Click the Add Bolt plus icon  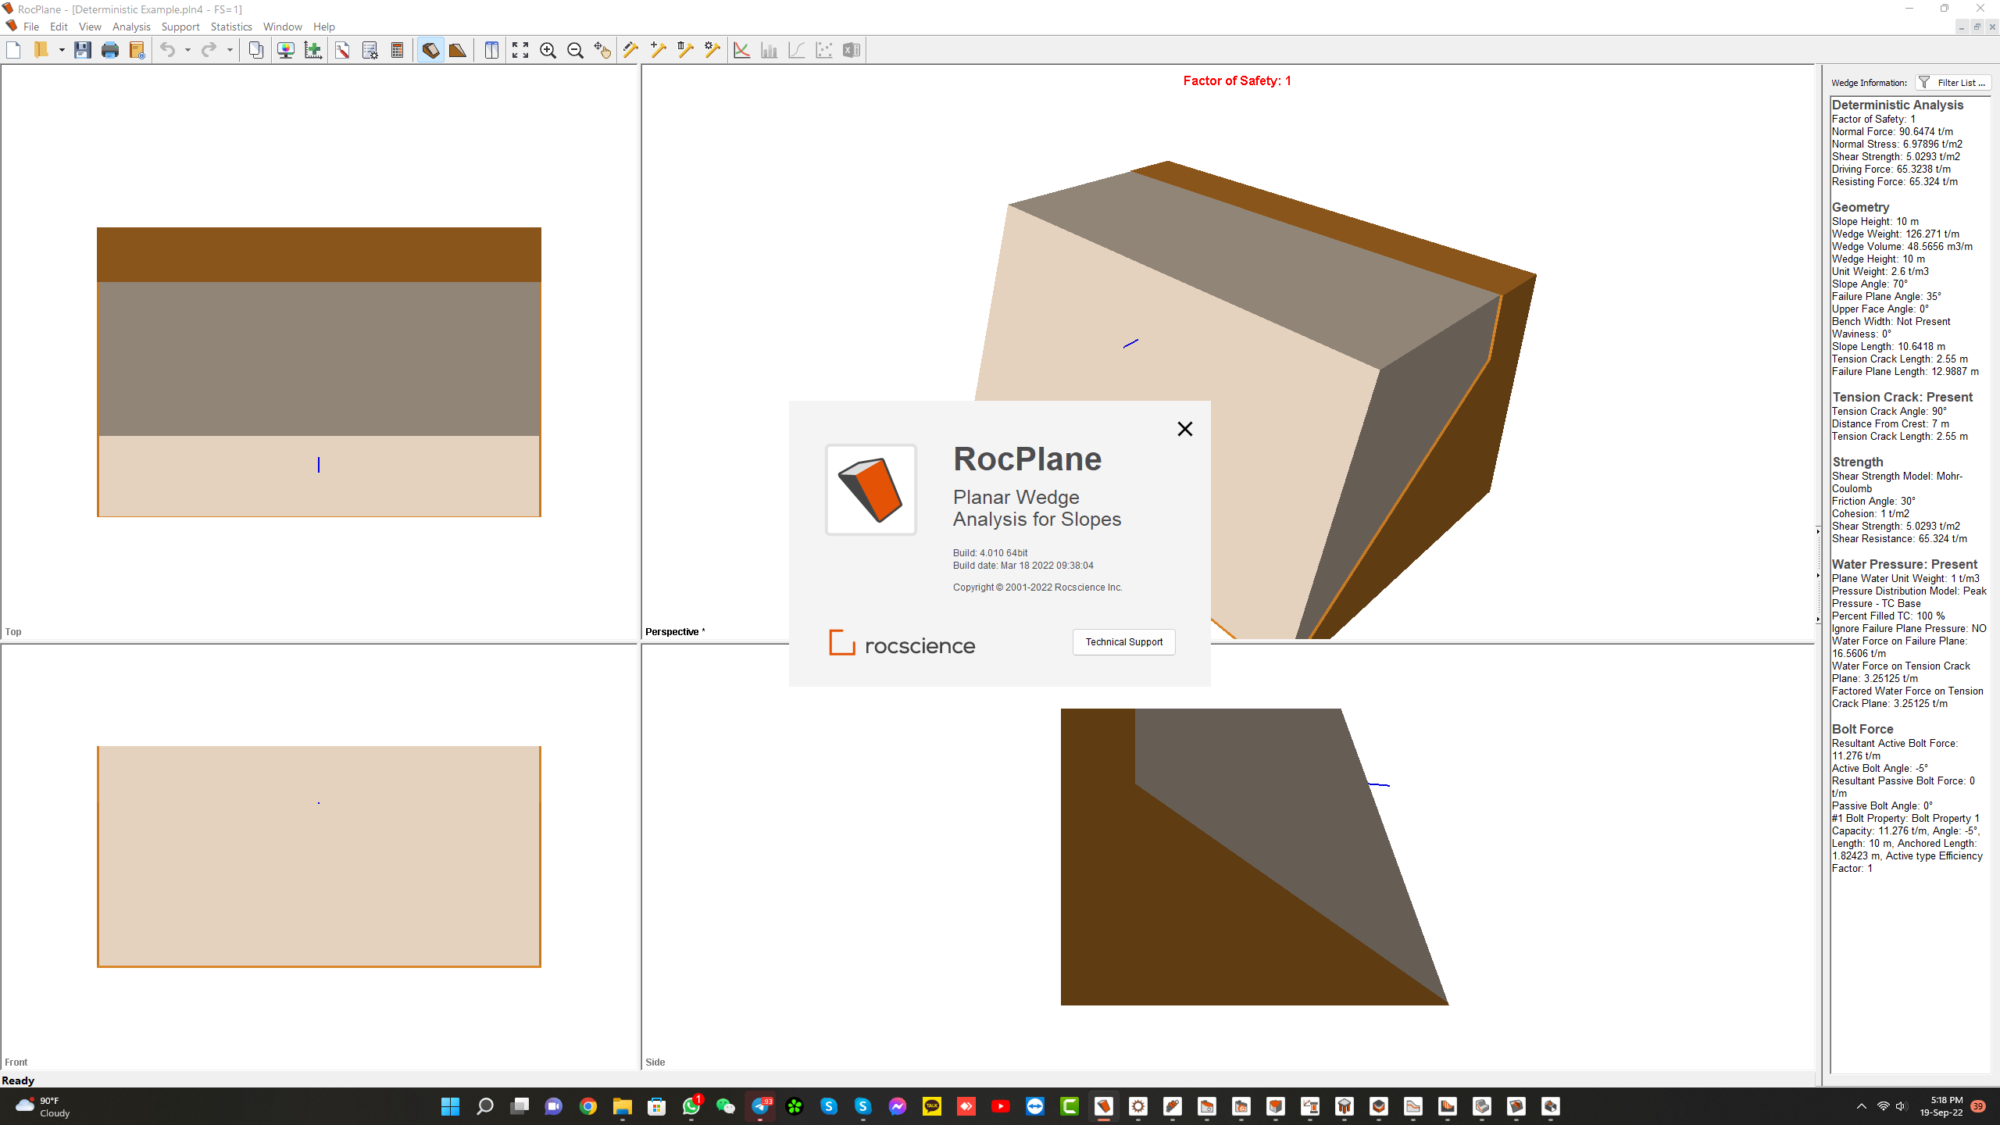(x=658, y=50)
